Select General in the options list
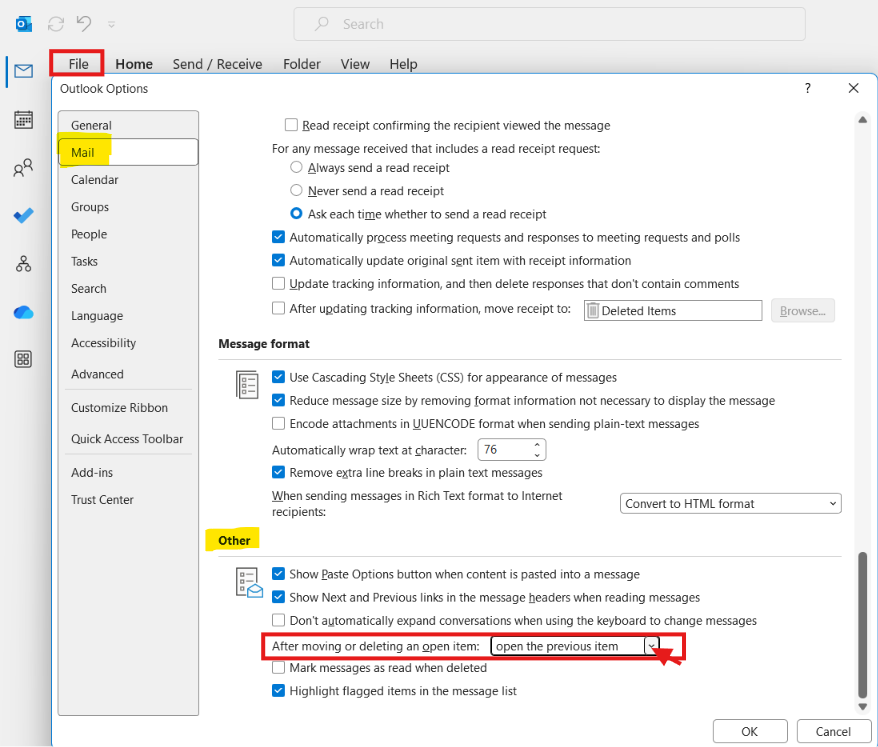 click(128, 125)
